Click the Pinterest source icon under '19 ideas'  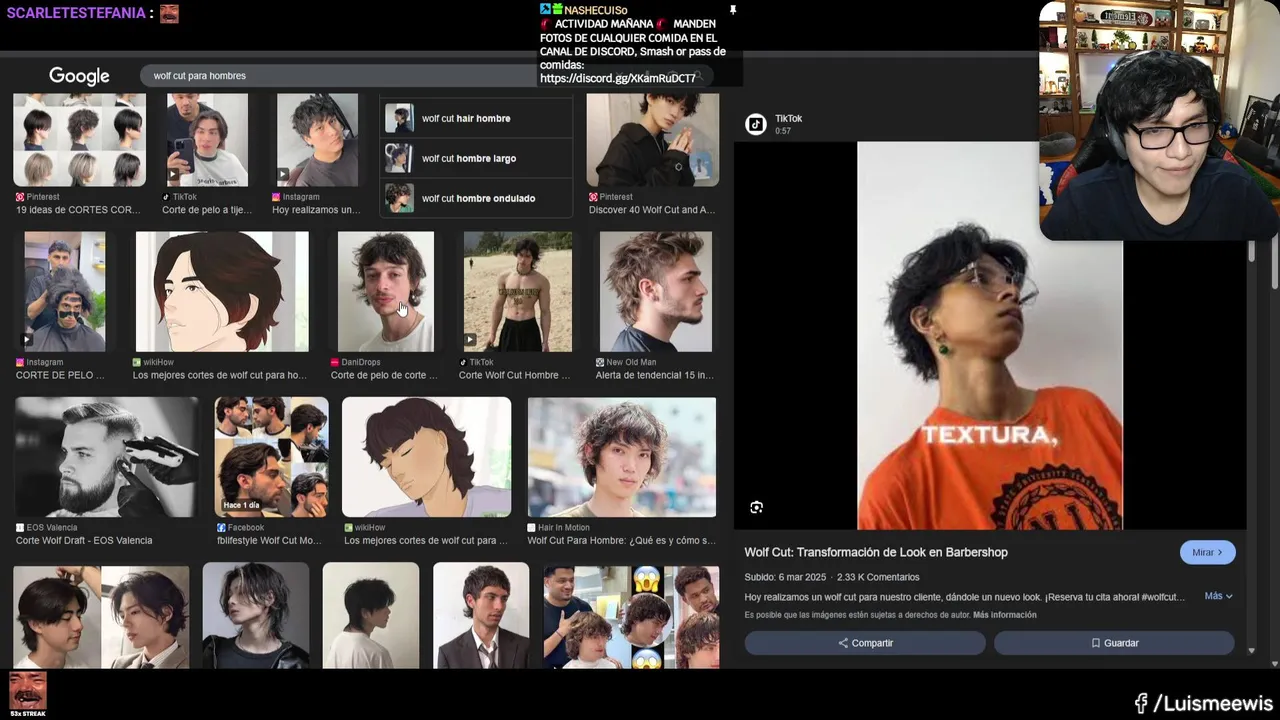coord(20,197)
